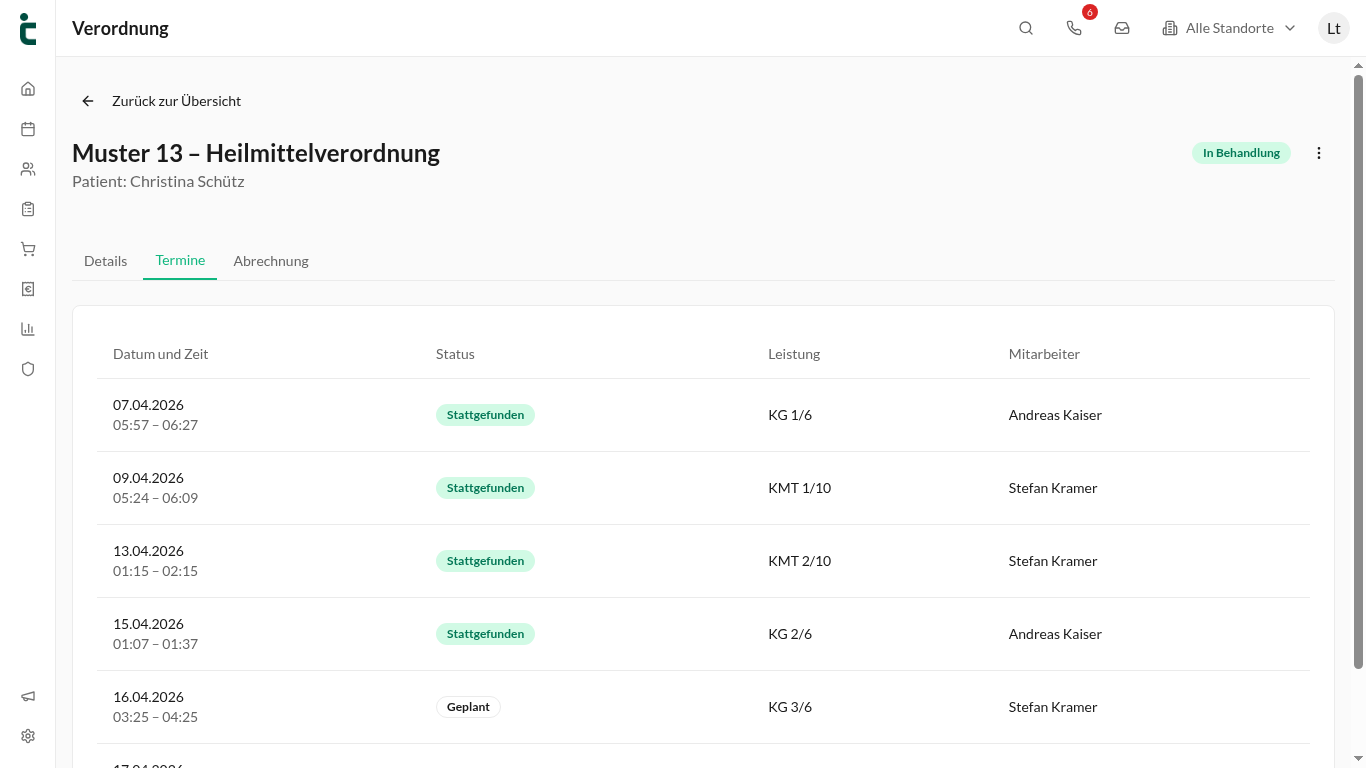Open the shield icon in sidebar
This screenshot has width=1366, height=768.
click(28, 369)
